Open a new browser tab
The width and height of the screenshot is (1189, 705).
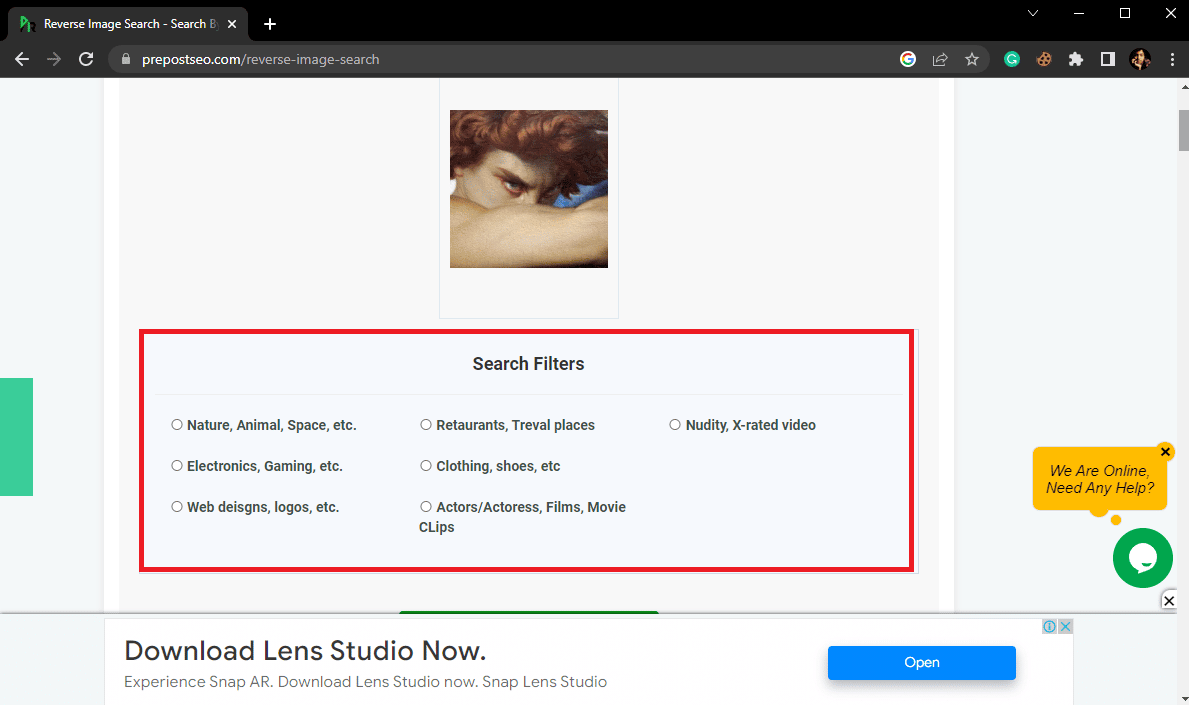click(270, 24)
